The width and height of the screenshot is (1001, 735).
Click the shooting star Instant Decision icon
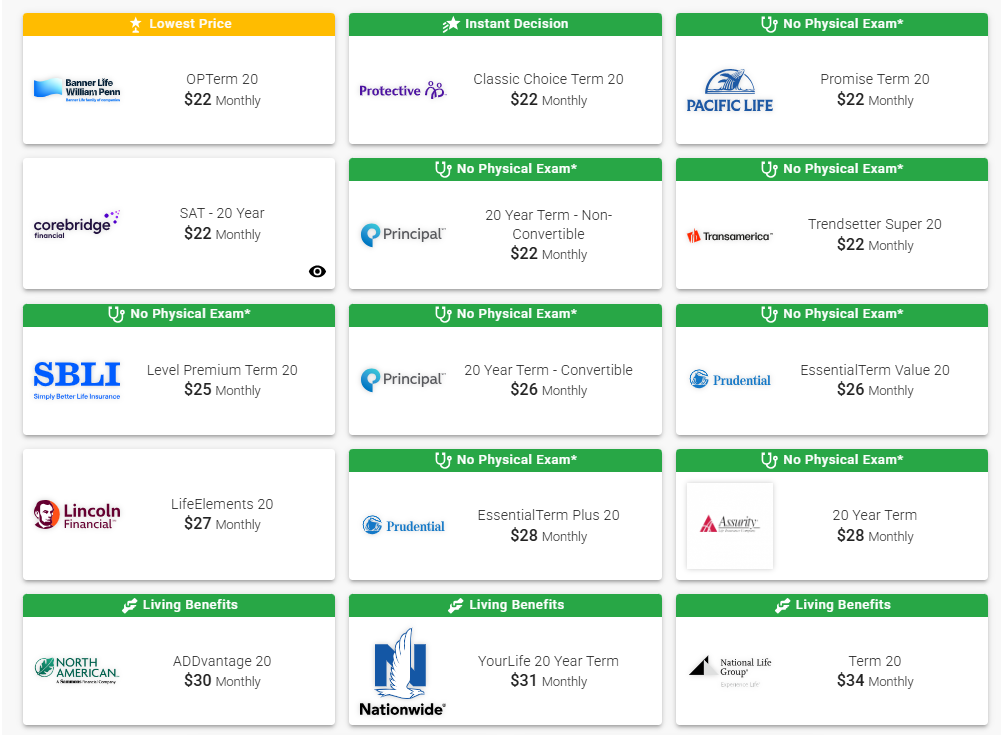click(x=451, y=24)
